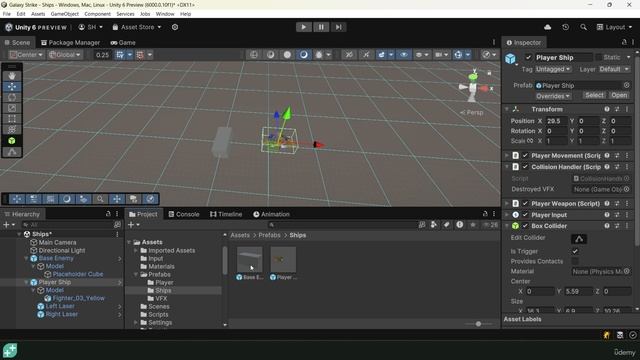The width and height of the screenshot is (640, 360).
Task: Expand Imported Assets folder
Action: tap(136, 250)
